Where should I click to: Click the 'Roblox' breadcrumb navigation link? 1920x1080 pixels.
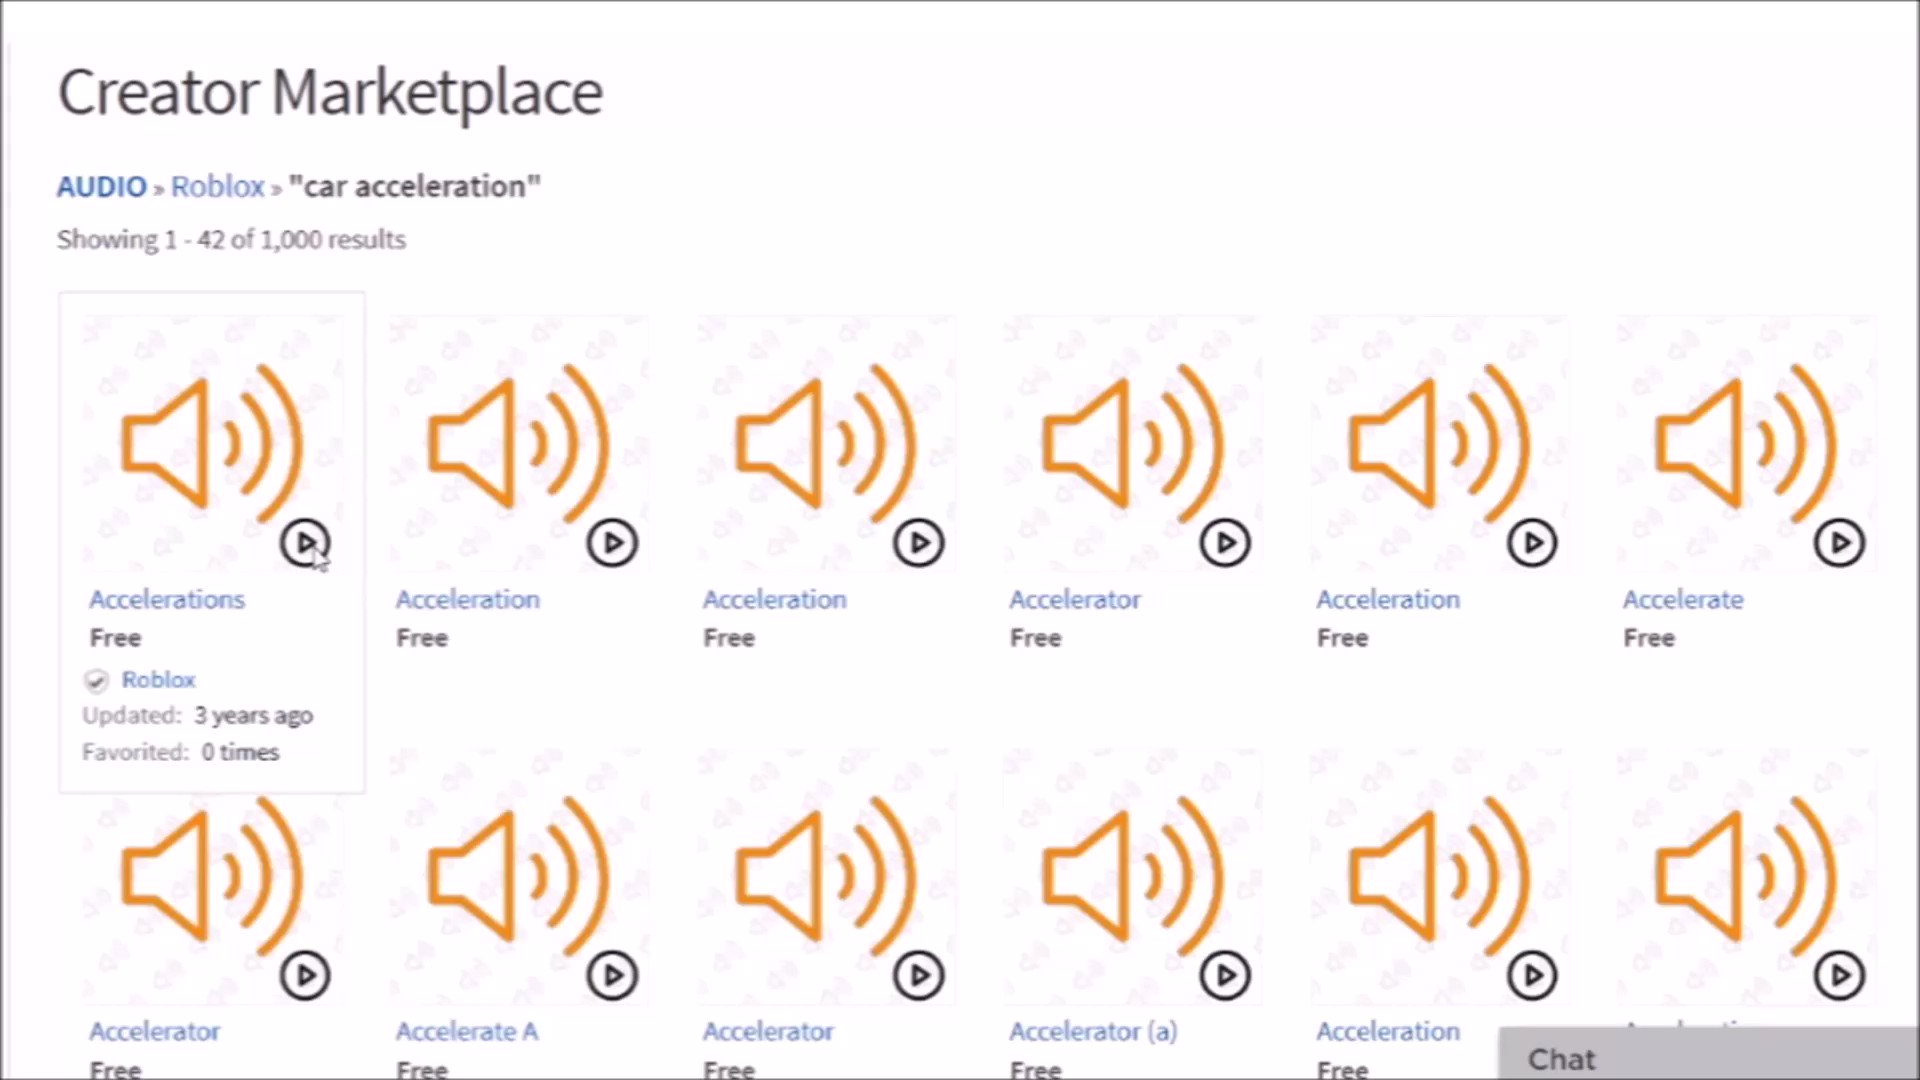pos(216,186)
